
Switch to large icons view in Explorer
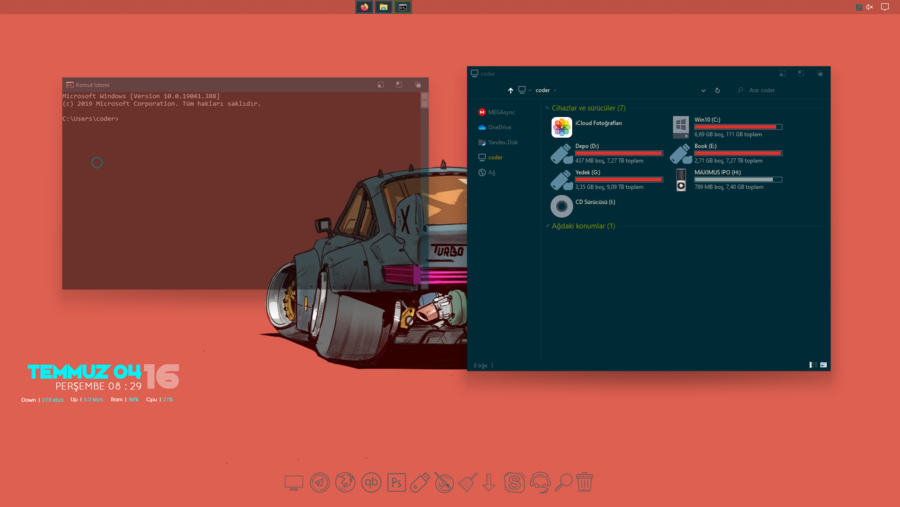click(824, 365)
